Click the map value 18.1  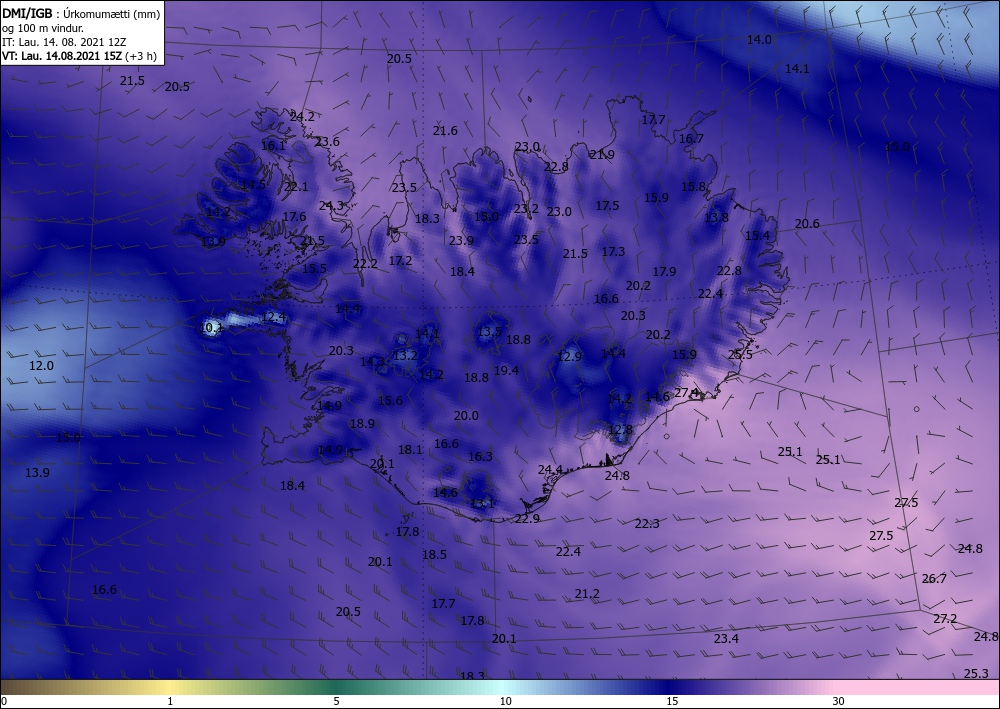click(411, 450)
